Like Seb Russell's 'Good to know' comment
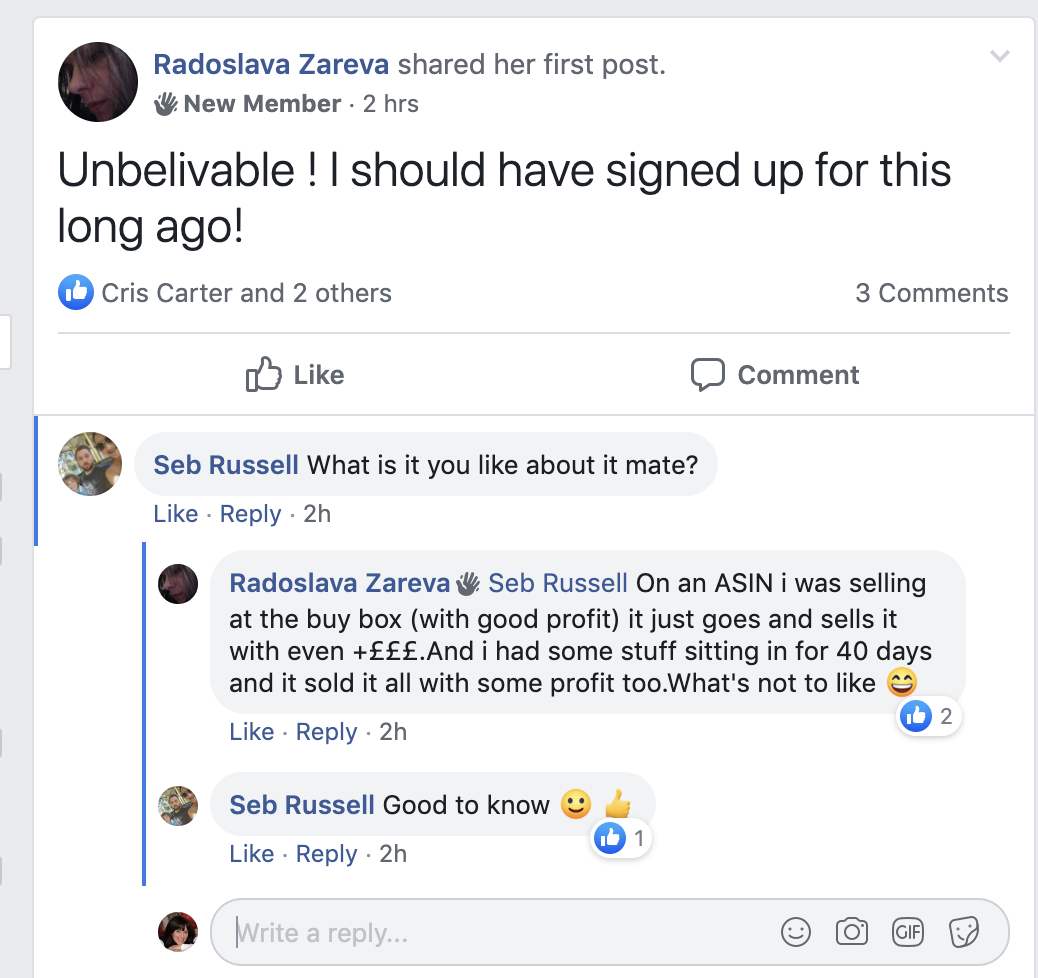The height and width of the screenshot is (978, 1038). tap(251, 854)
